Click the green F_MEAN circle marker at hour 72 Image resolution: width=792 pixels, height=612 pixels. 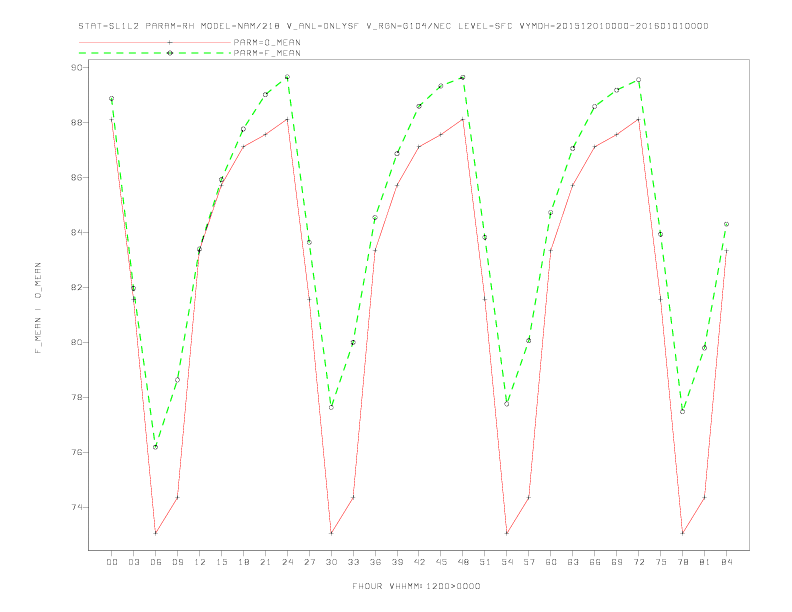[x=638, y=80]
